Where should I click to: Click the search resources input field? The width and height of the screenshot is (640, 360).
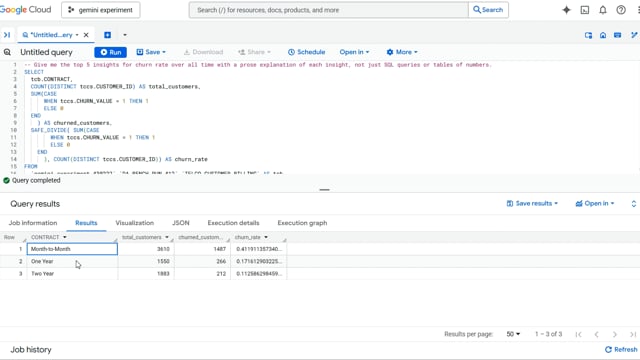click(x=329, y=10)
